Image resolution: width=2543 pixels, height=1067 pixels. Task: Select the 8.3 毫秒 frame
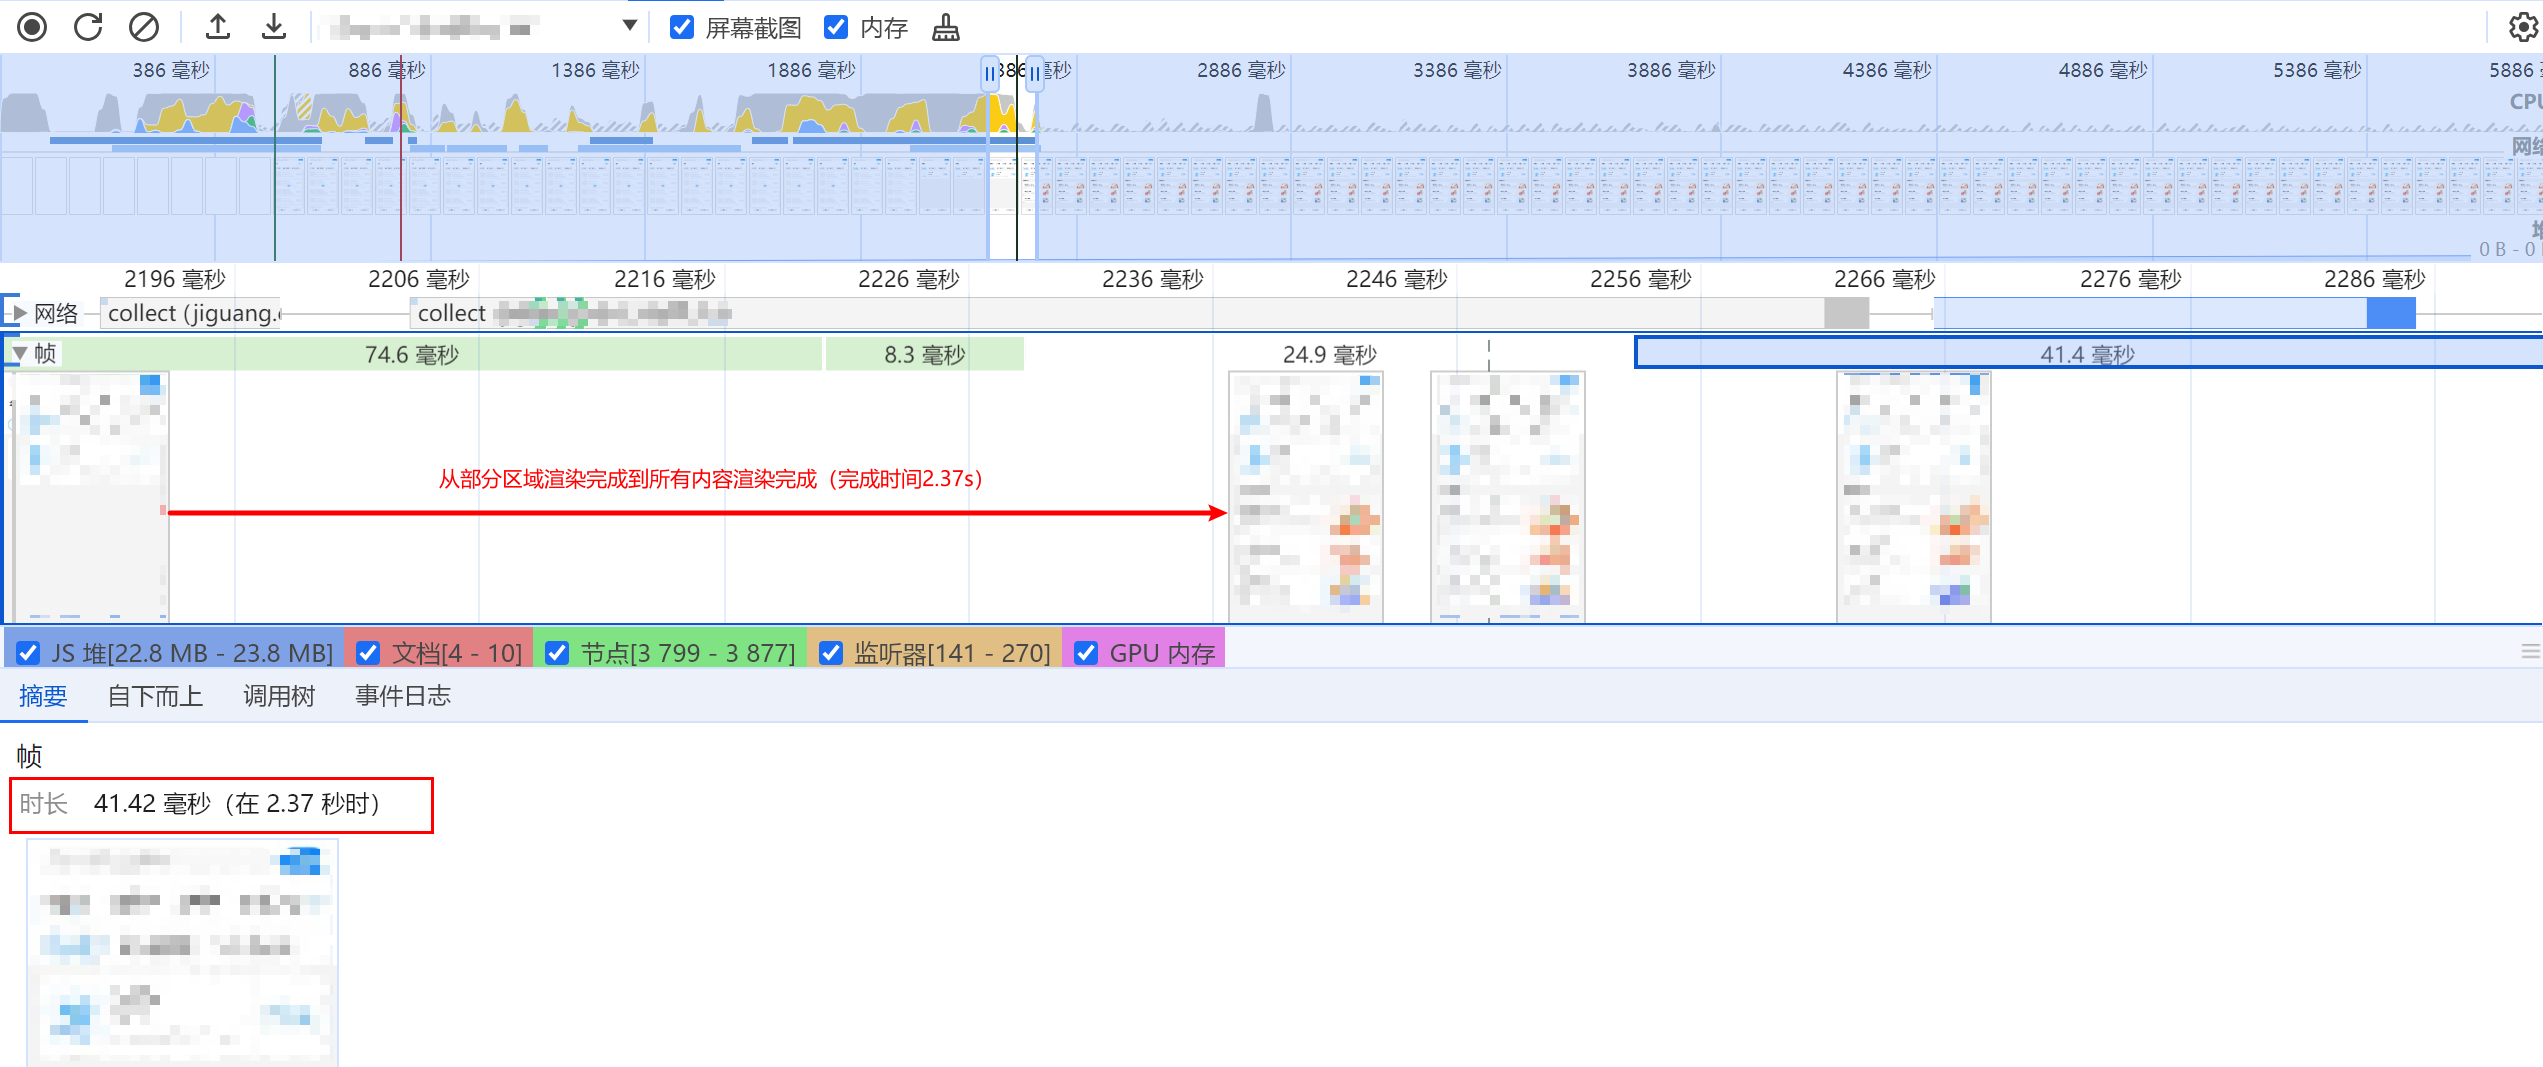click(x=925, y=355)
